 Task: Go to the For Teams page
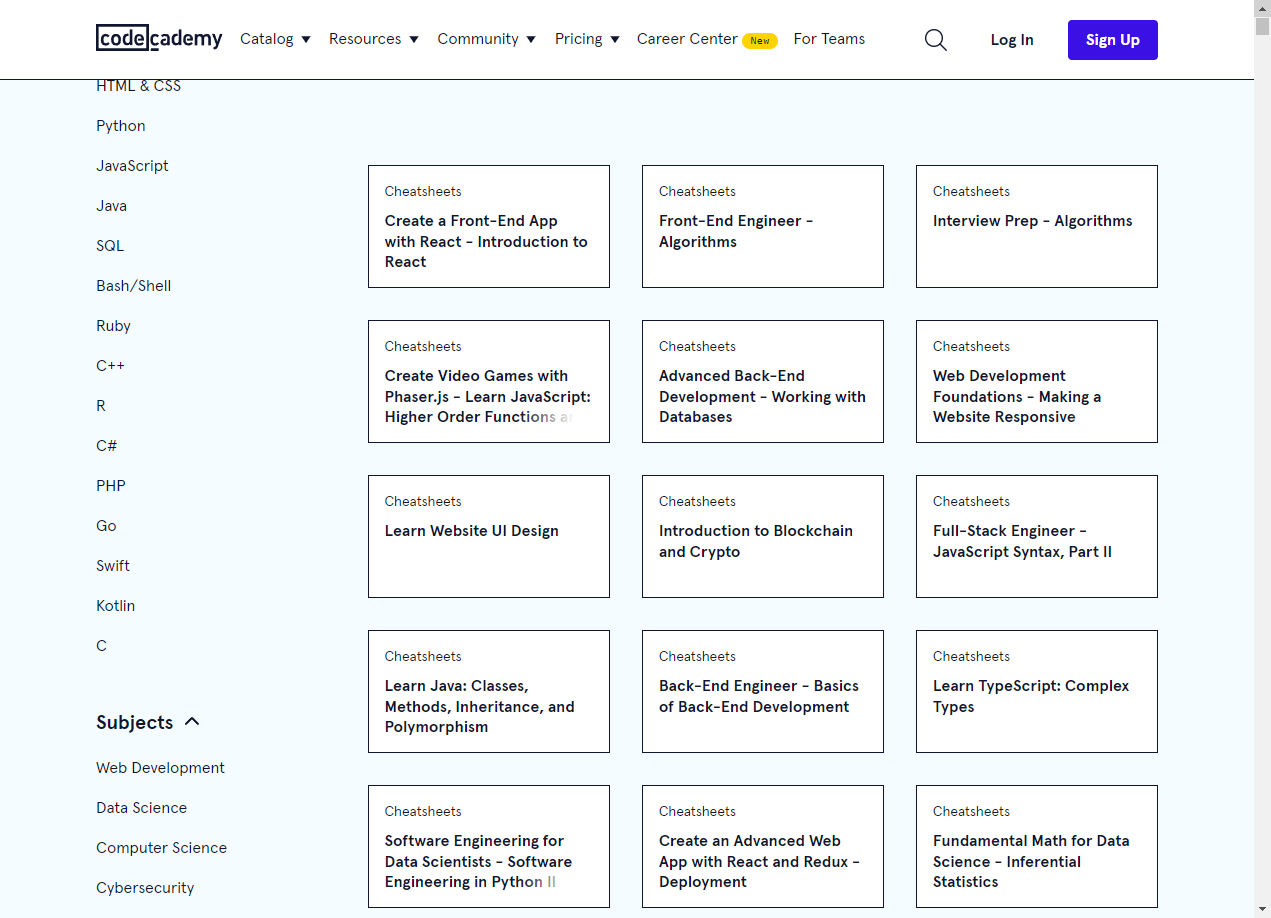click(829, 39)
